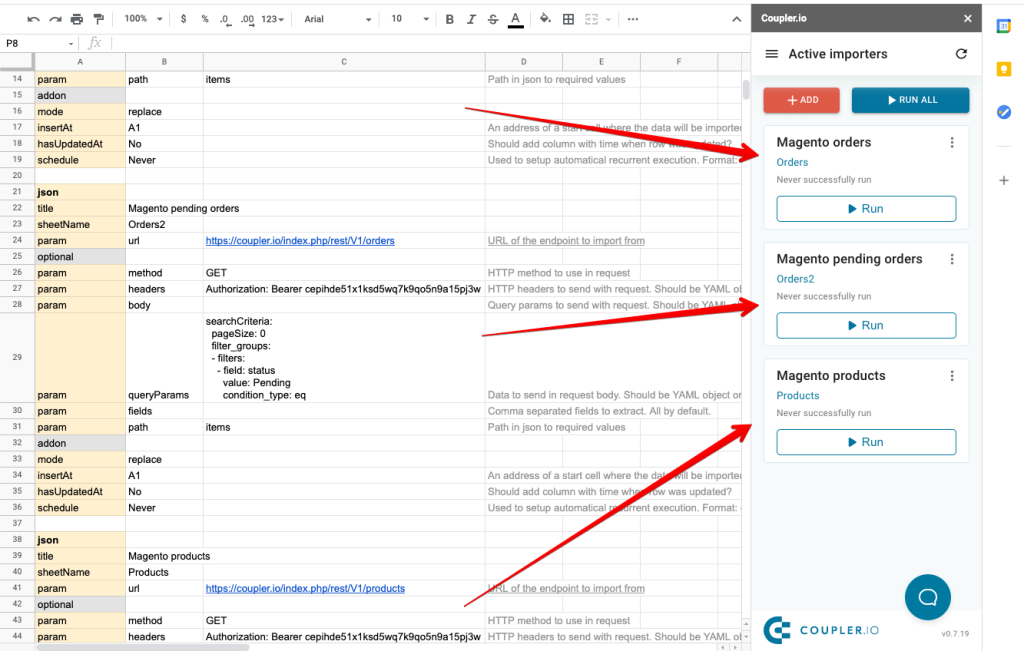Image resolution: width=1024 pixels, height=651 pixels.
Task: Open the coupler.io orders URL link
Action: tap(300, 241)
